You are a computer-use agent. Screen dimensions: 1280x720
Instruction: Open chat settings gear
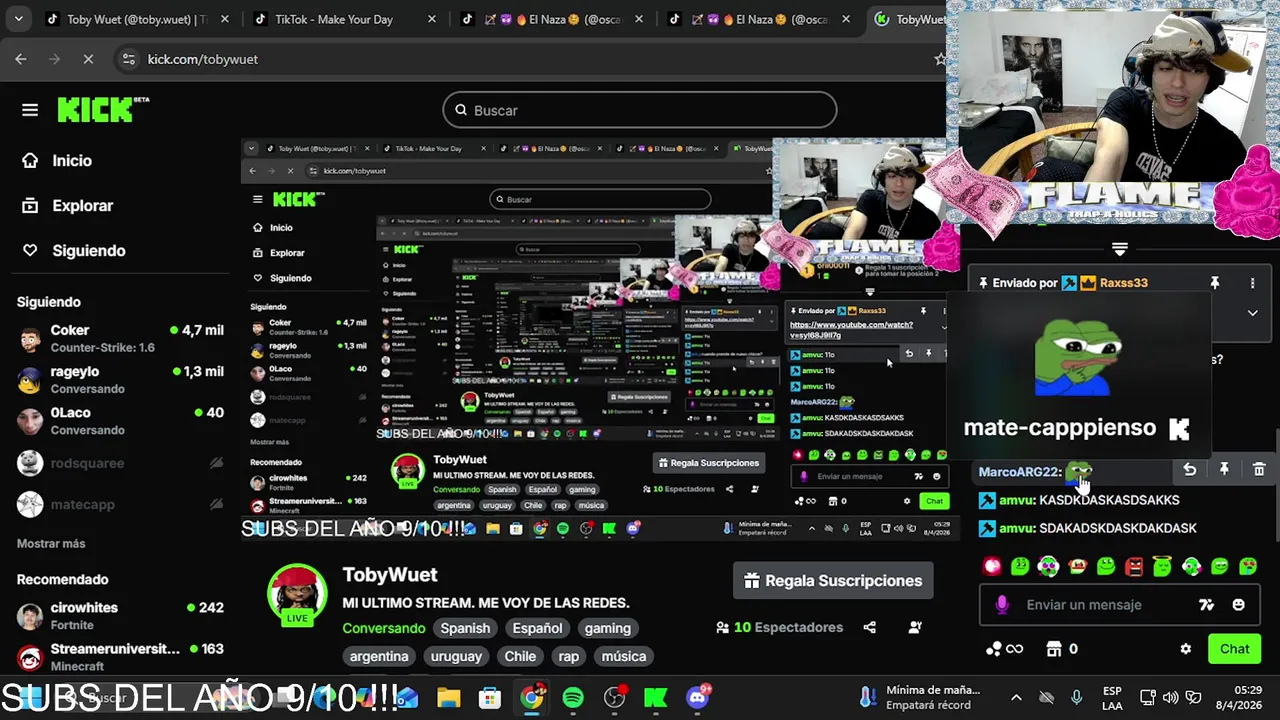pos(1185,649)
